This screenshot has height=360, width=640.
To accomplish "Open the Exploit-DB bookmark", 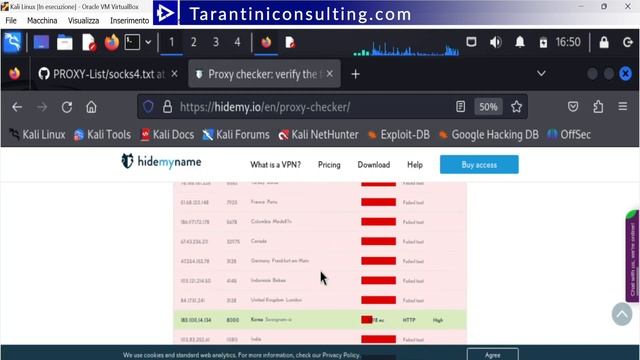I will pyautogui.click(x=399, y=135).
